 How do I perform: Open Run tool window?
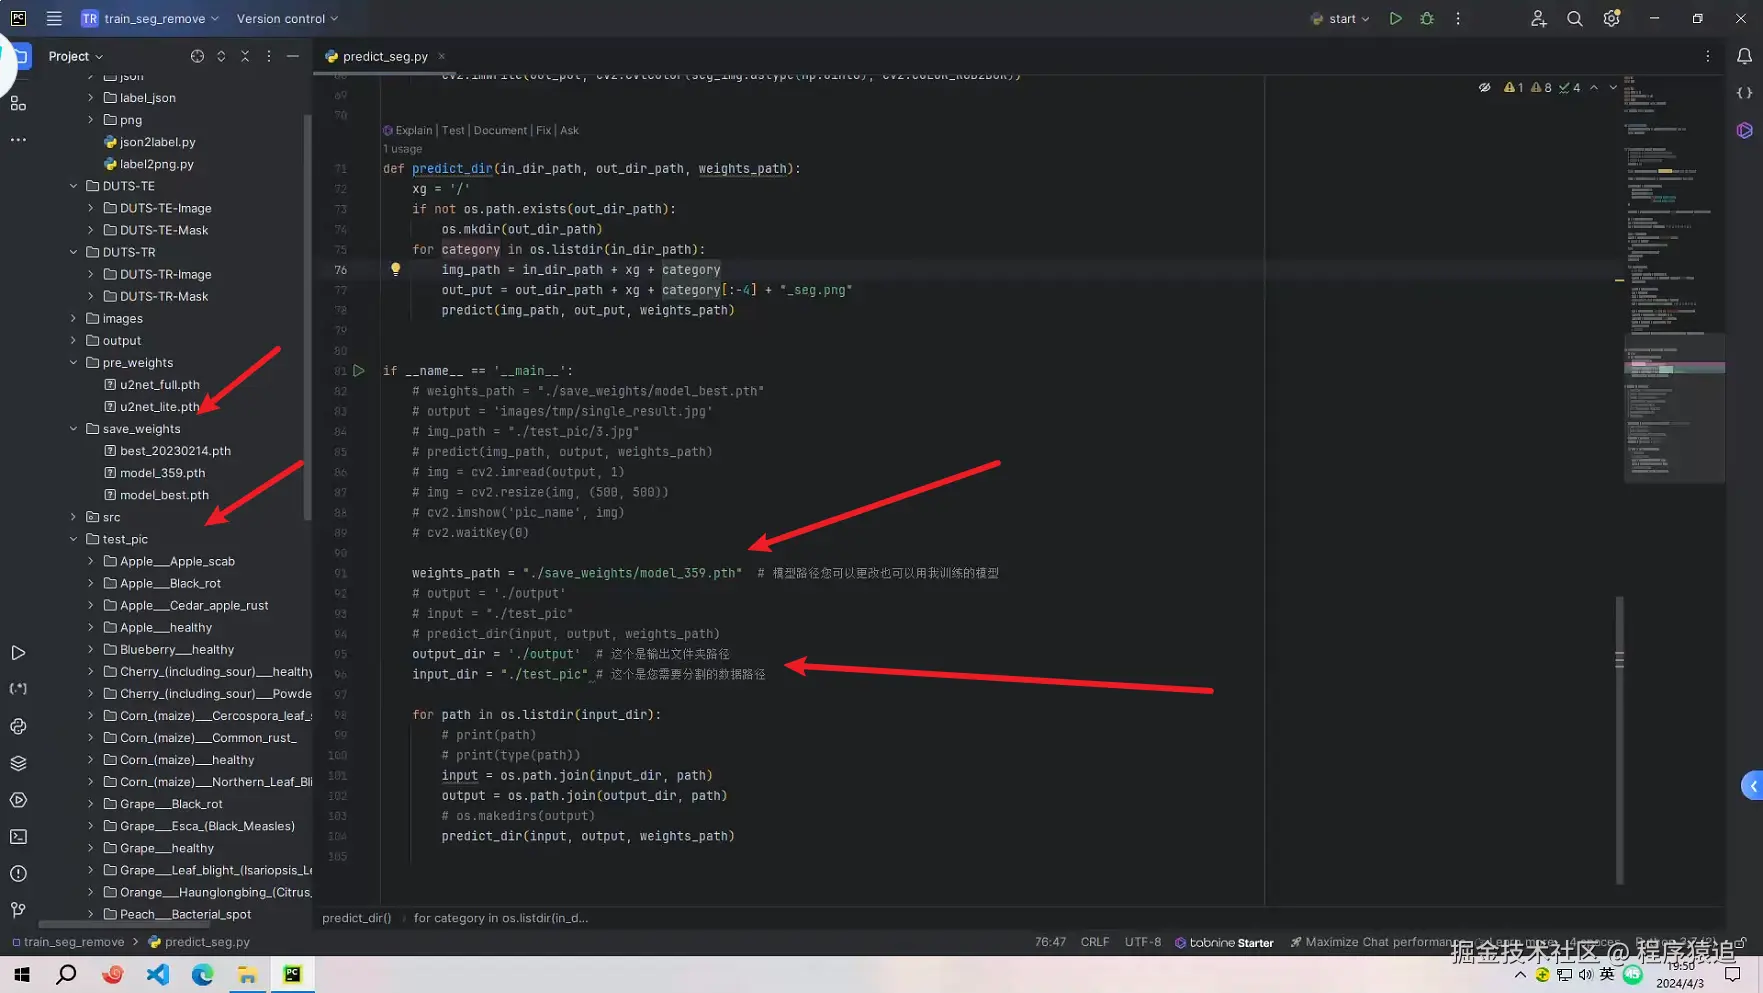pyautogui.click(x=18, y=653)
